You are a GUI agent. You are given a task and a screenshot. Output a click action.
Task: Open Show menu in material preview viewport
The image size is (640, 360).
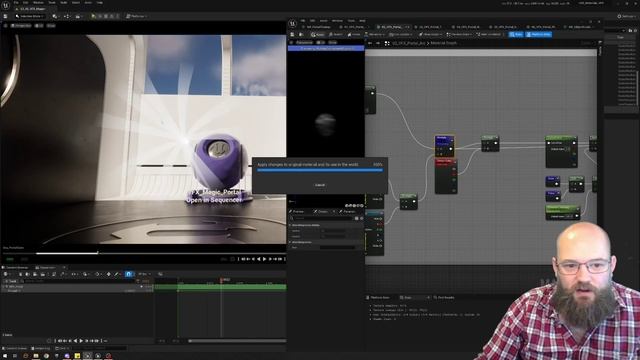coord(333,42)
